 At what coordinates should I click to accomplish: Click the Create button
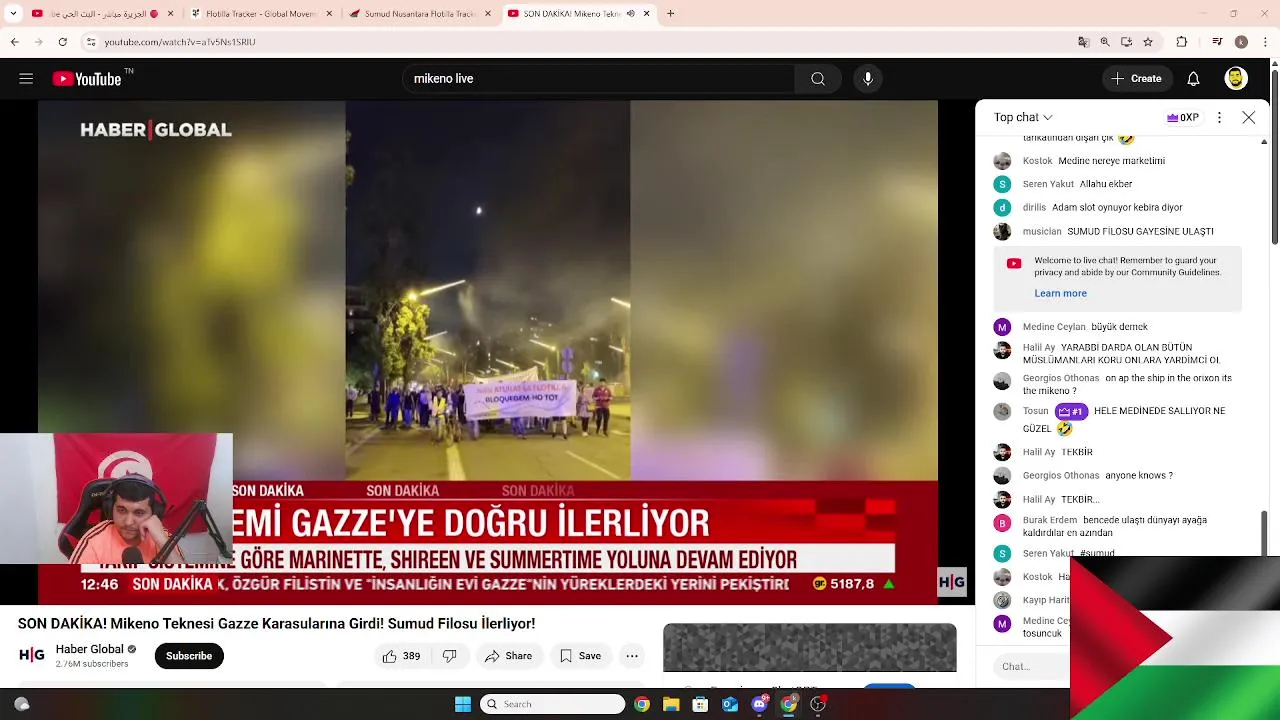1137,79
